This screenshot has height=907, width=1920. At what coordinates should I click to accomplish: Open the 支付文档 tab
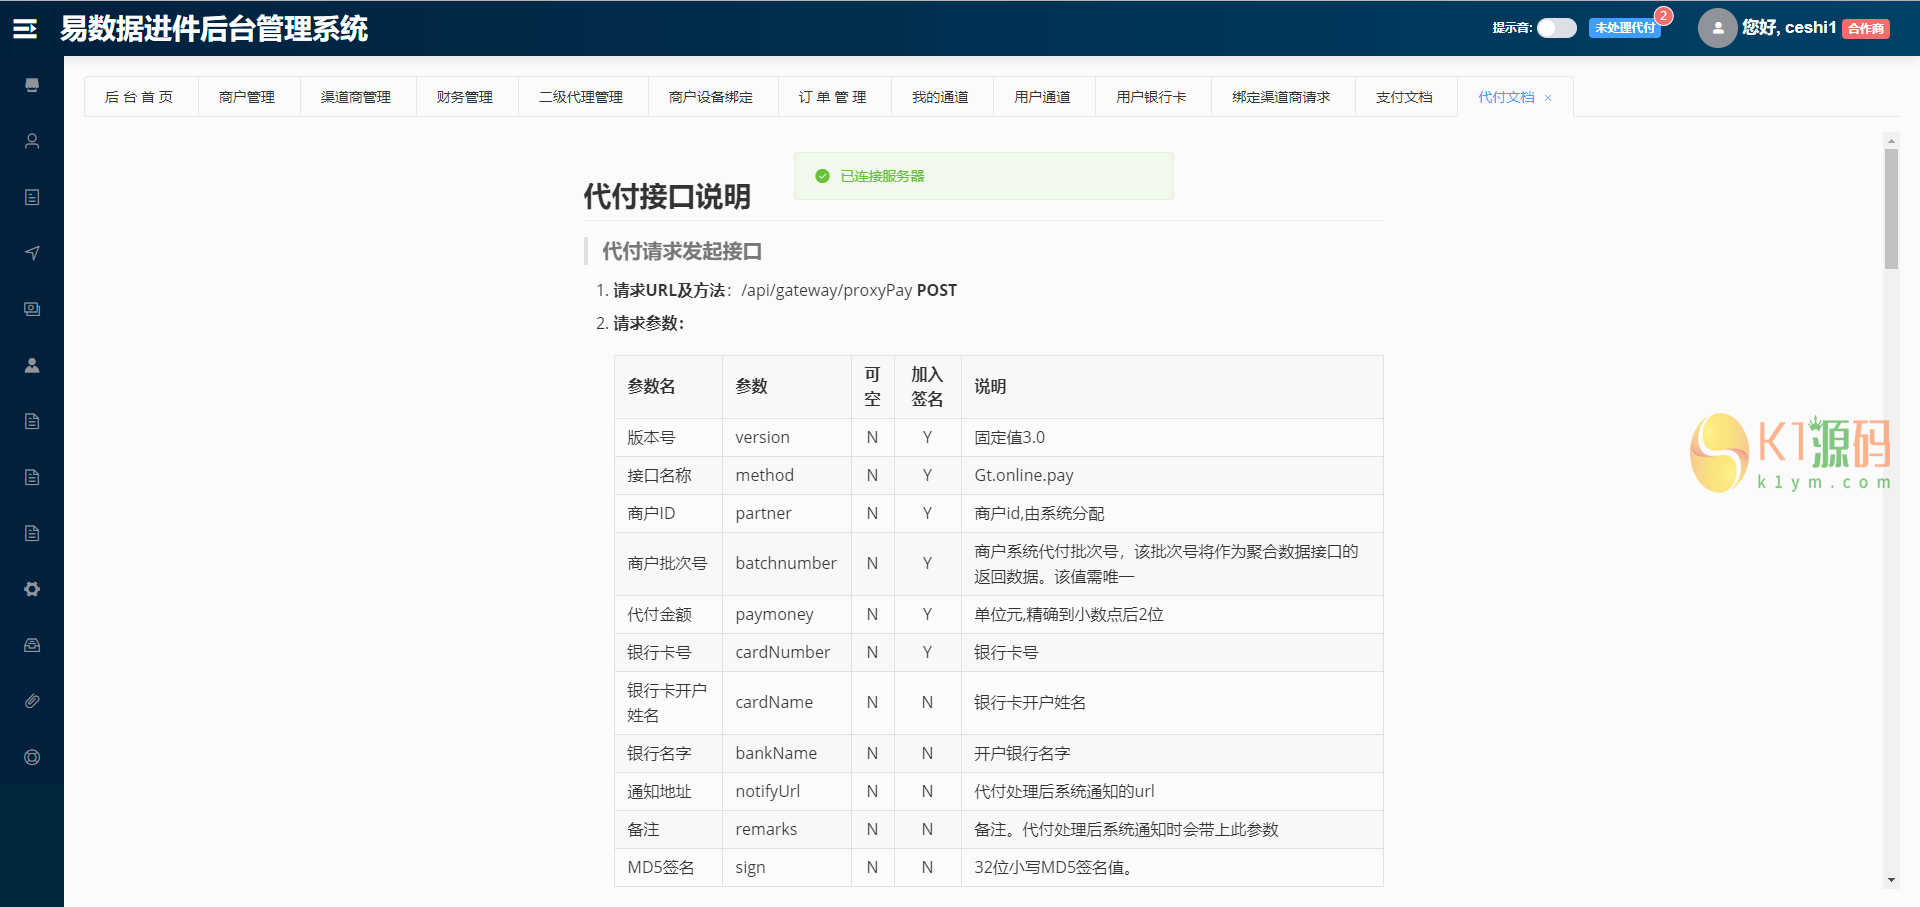pyautogui.click(x=1404, y=97)
